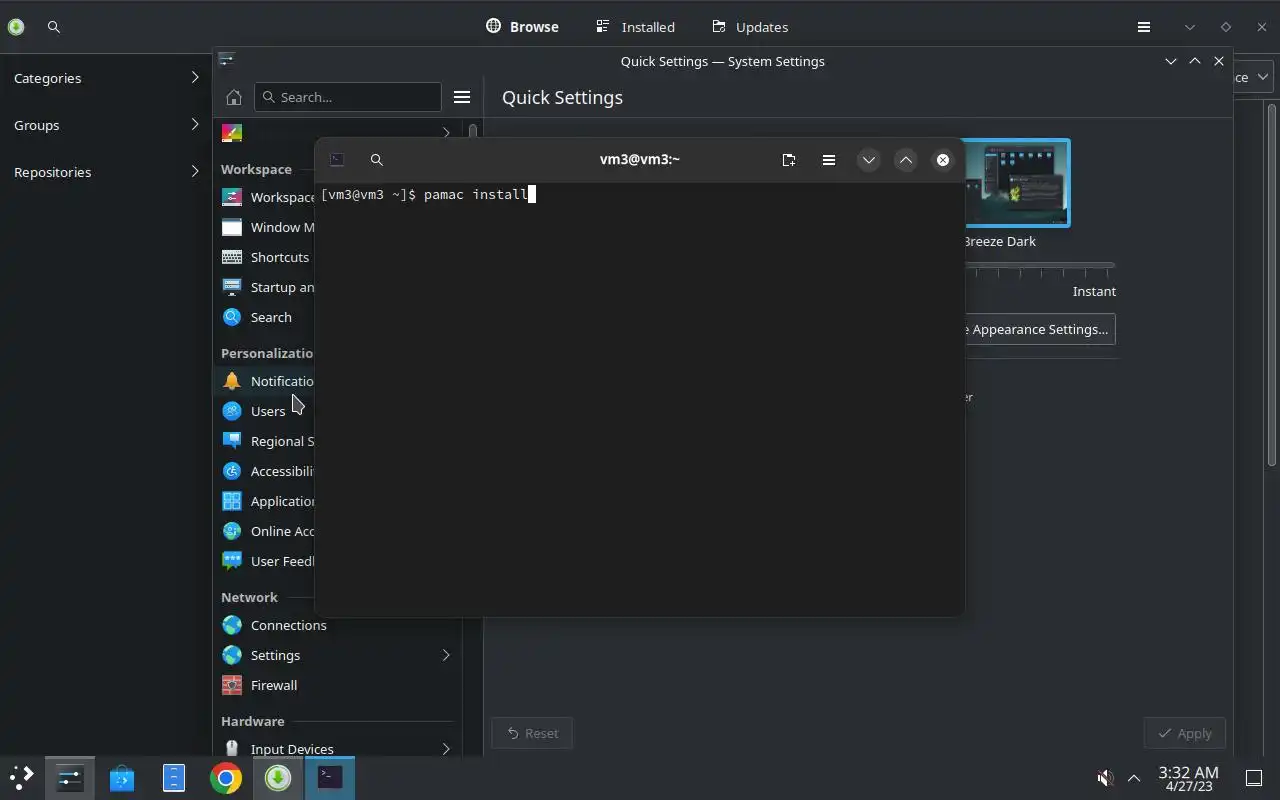The image size is (1280, 800).
Task: Open the Users settings entry
Action: [x=266, y=411]
